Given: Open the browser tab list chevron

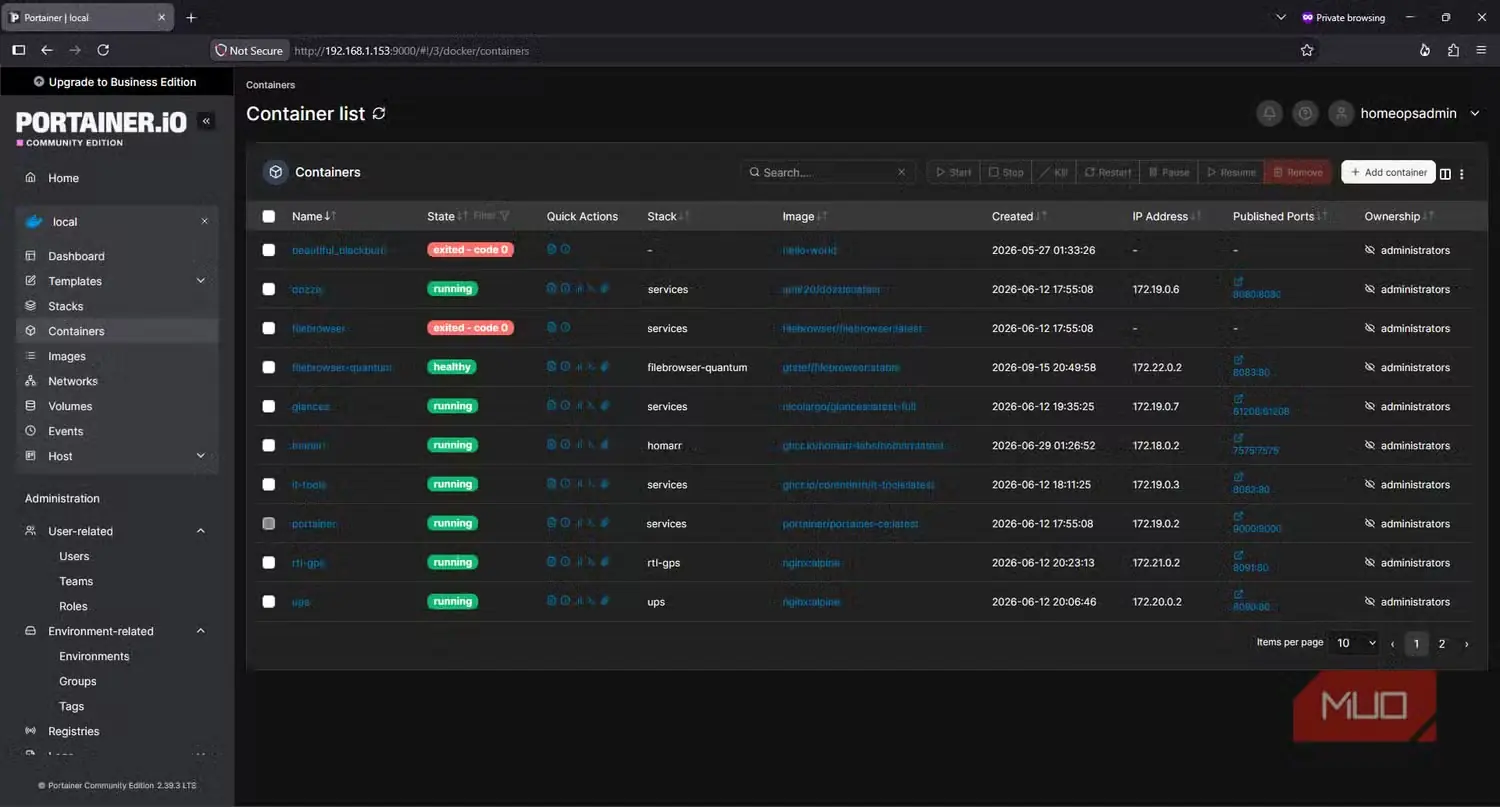Looking at the screenshot, I should pyautogui.click(x=1281, y=17).
